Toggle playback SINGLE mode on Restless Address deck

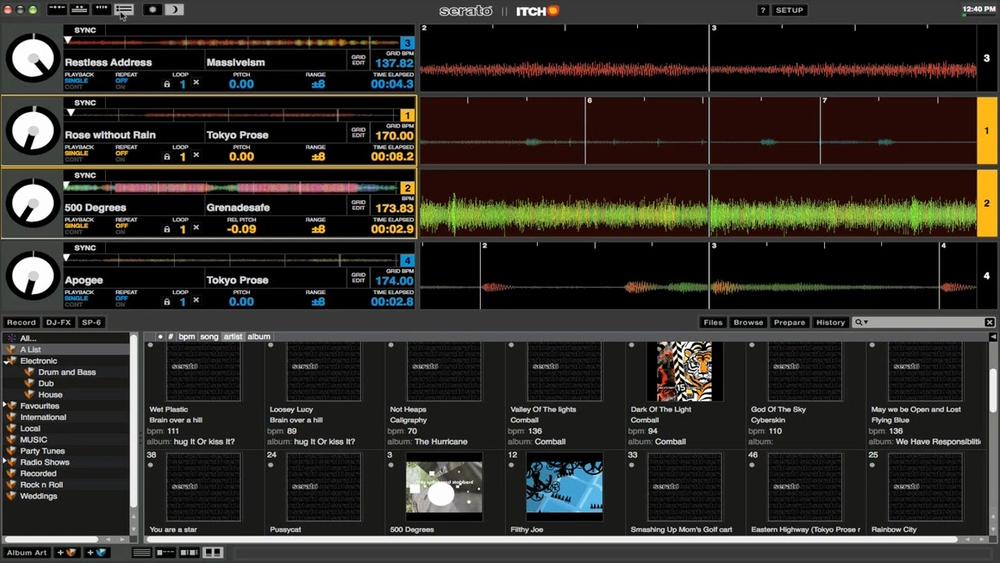pyautogui.click(x=76, y=81)
